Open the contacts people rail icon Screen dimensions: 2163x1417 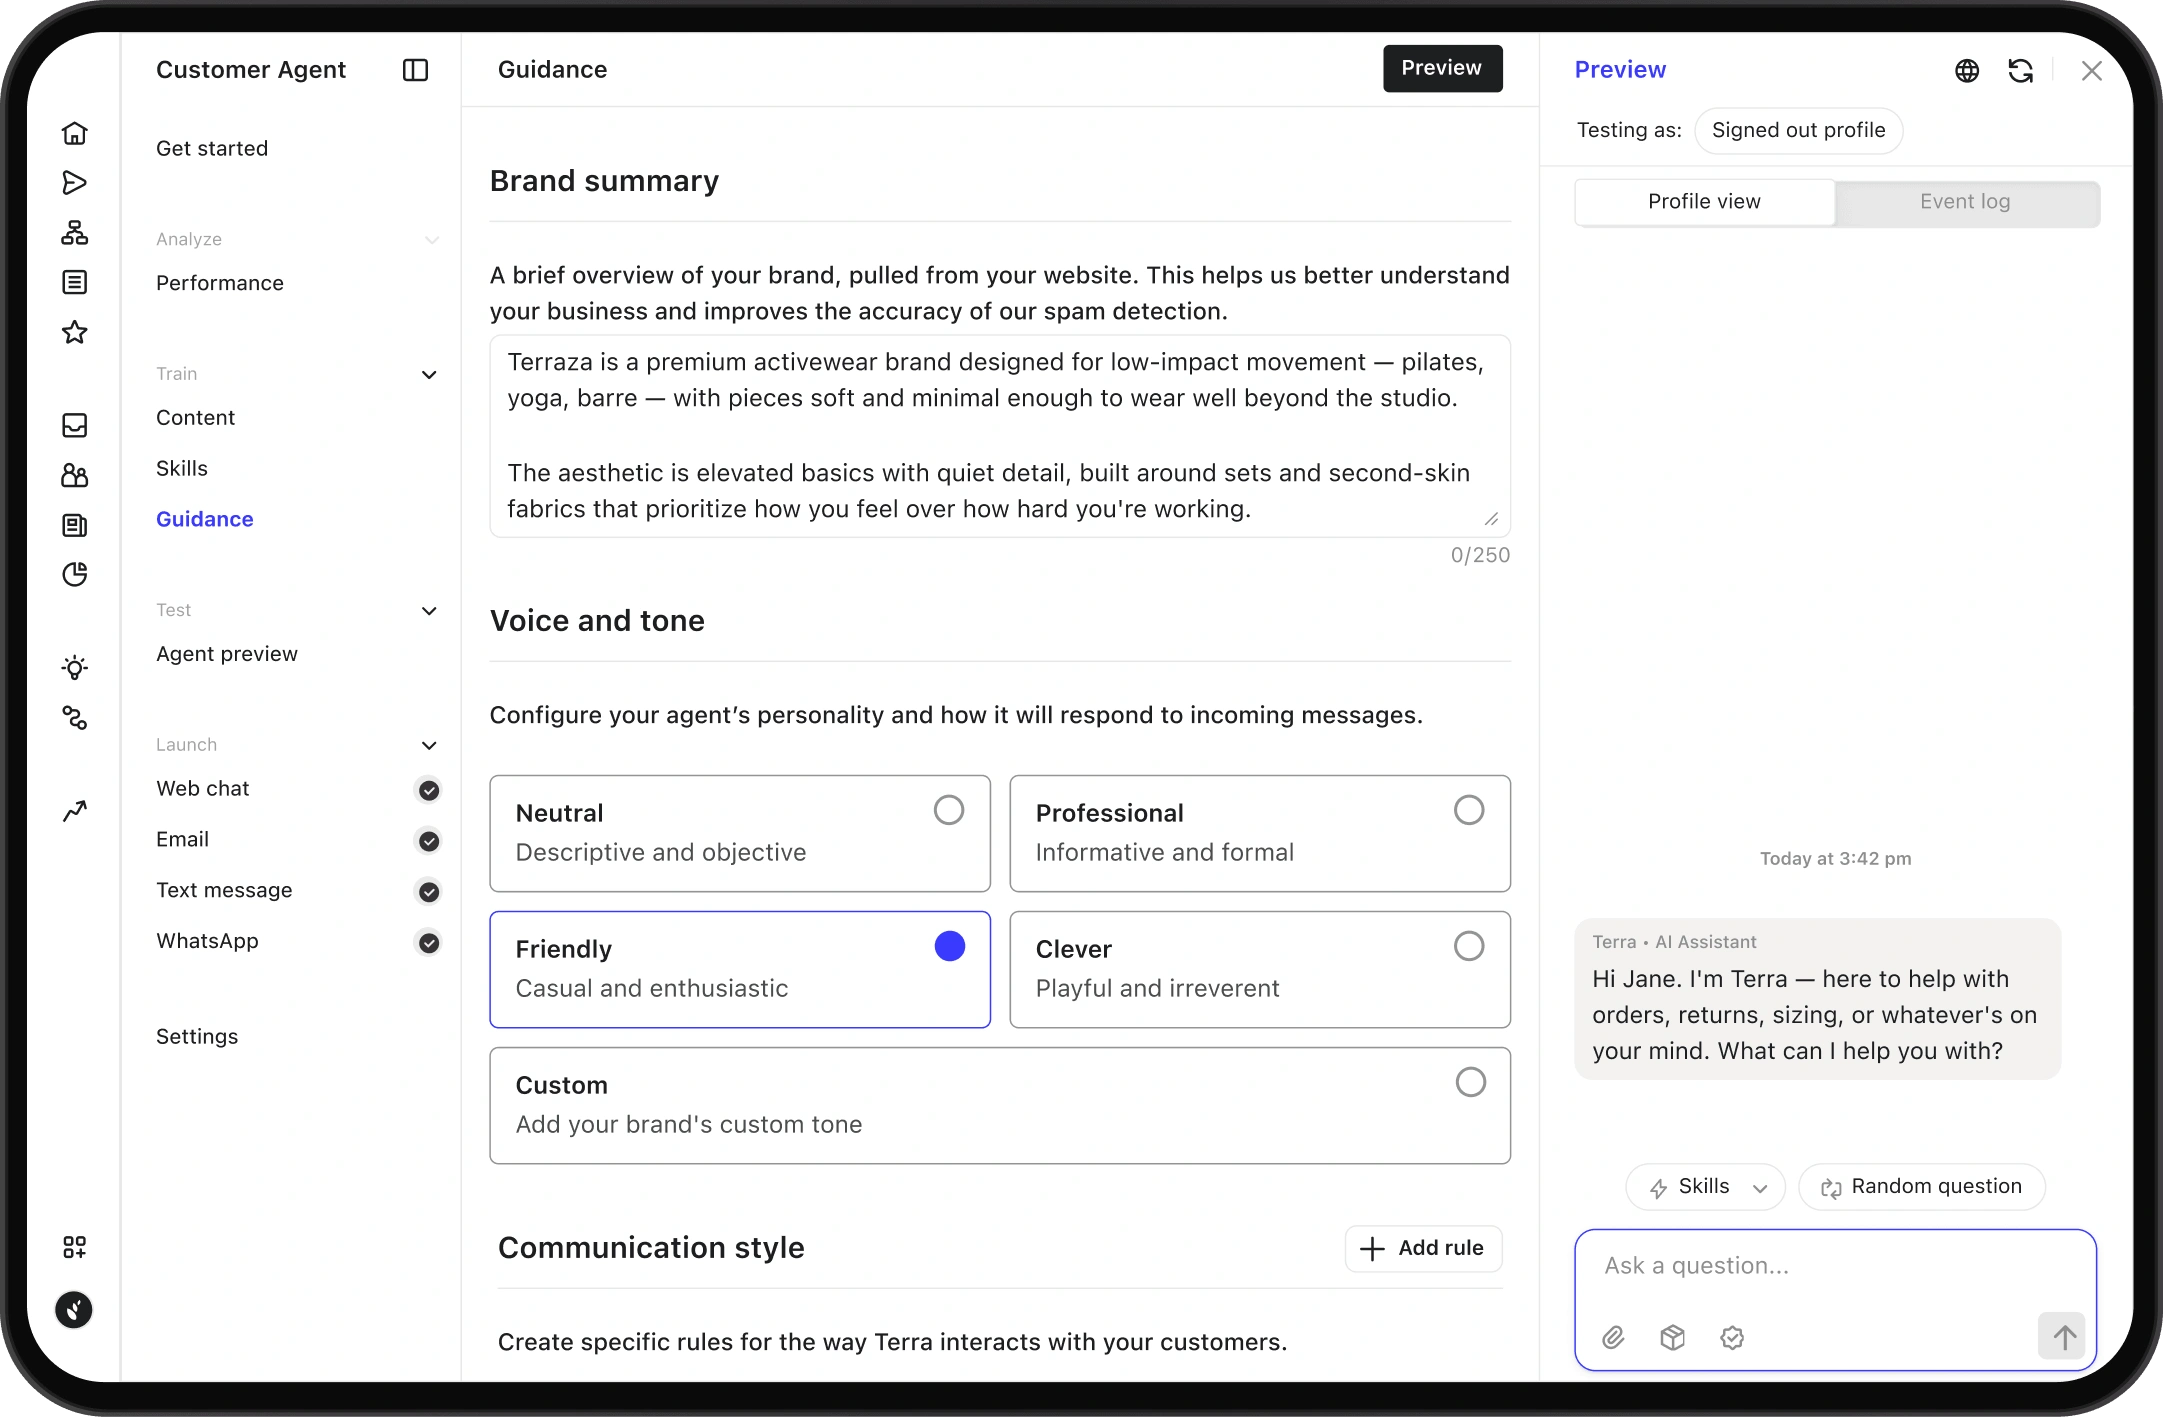coord(75,475)
